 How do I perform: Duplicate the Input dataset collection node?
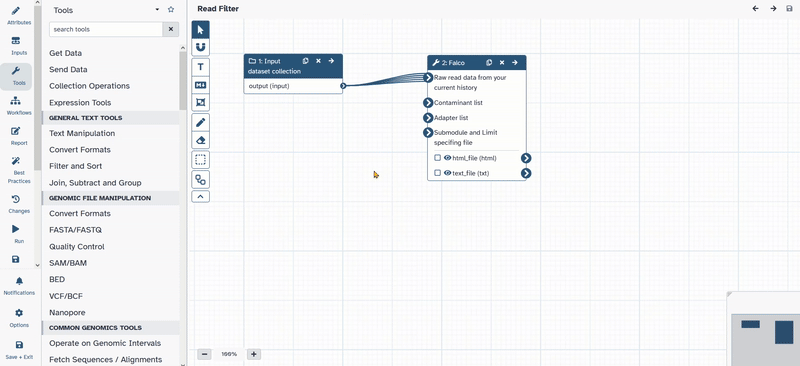(x=305, y=61)
